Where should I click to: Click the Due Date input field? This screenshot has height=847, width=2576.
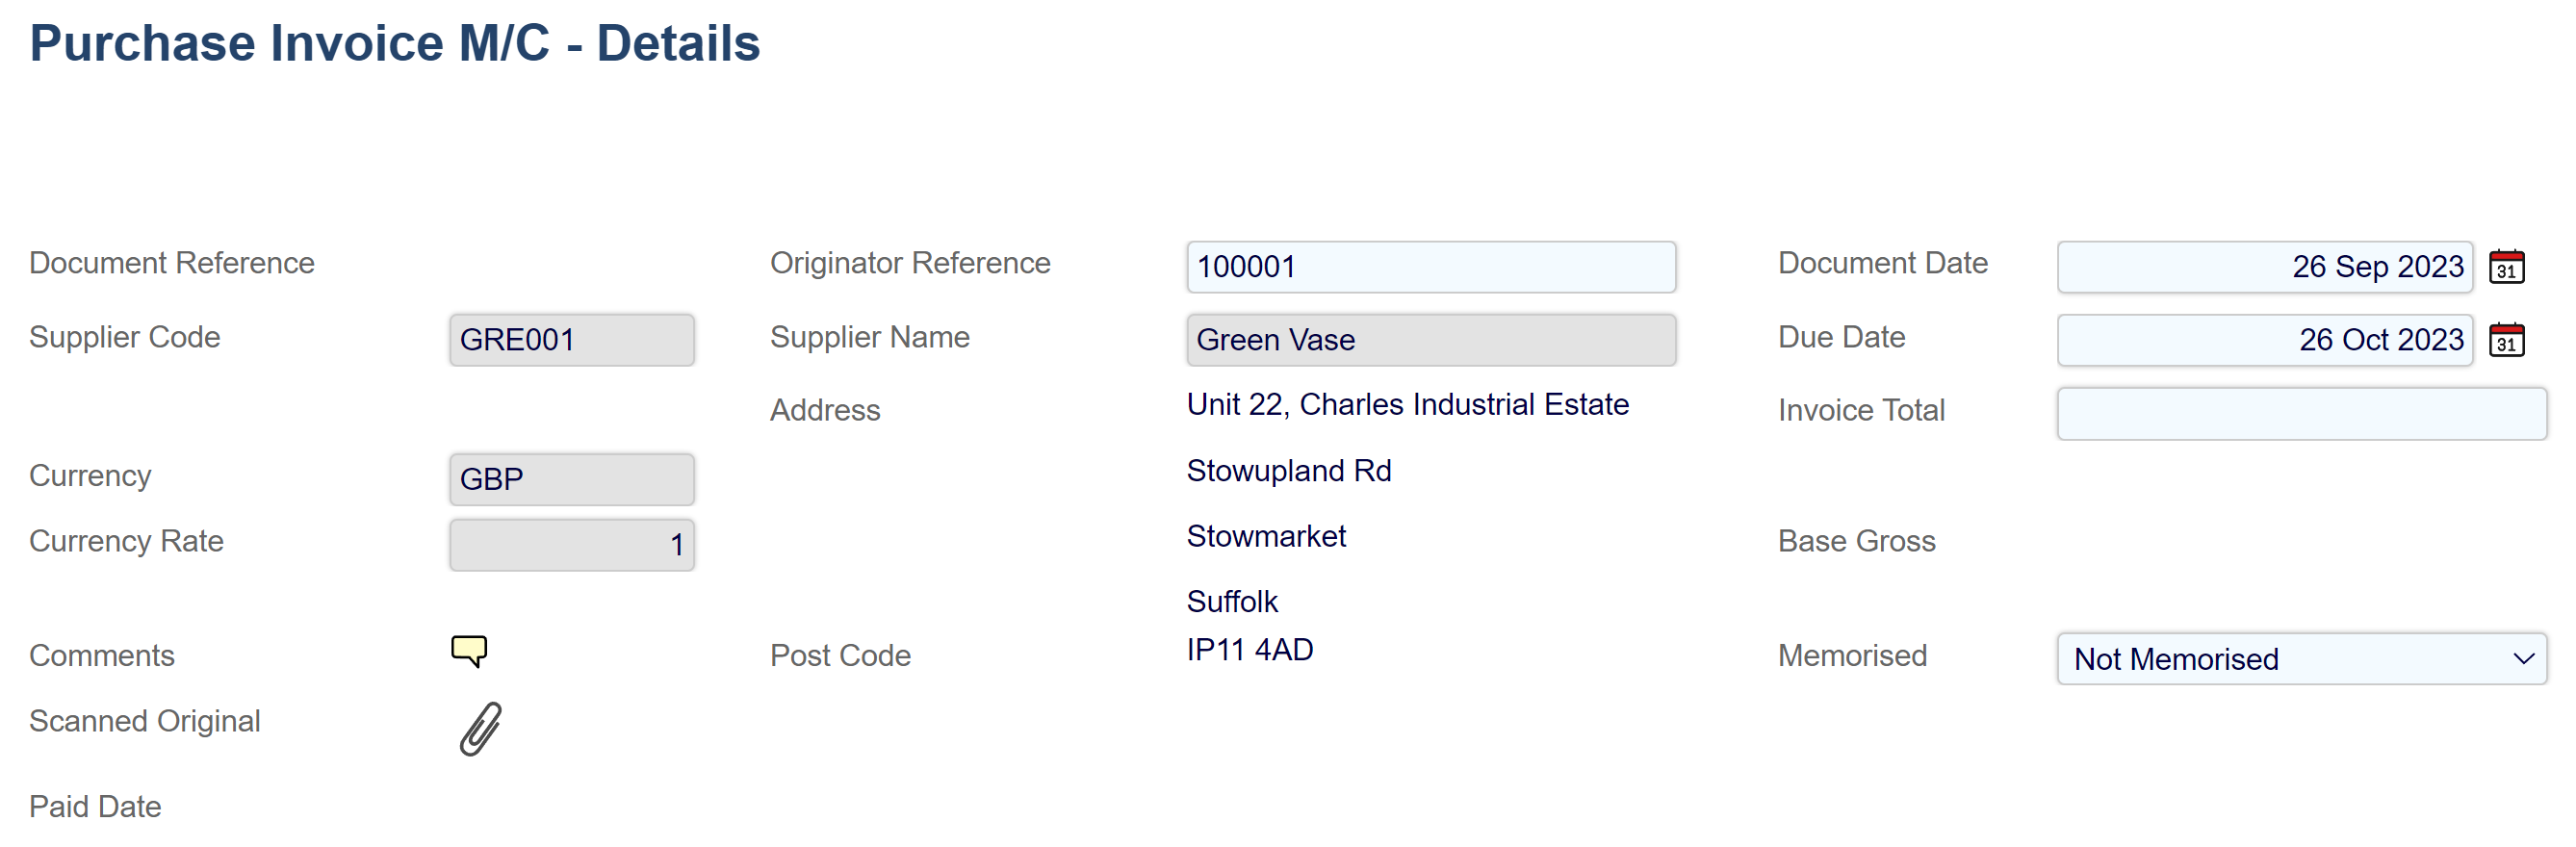[2264, 340]
